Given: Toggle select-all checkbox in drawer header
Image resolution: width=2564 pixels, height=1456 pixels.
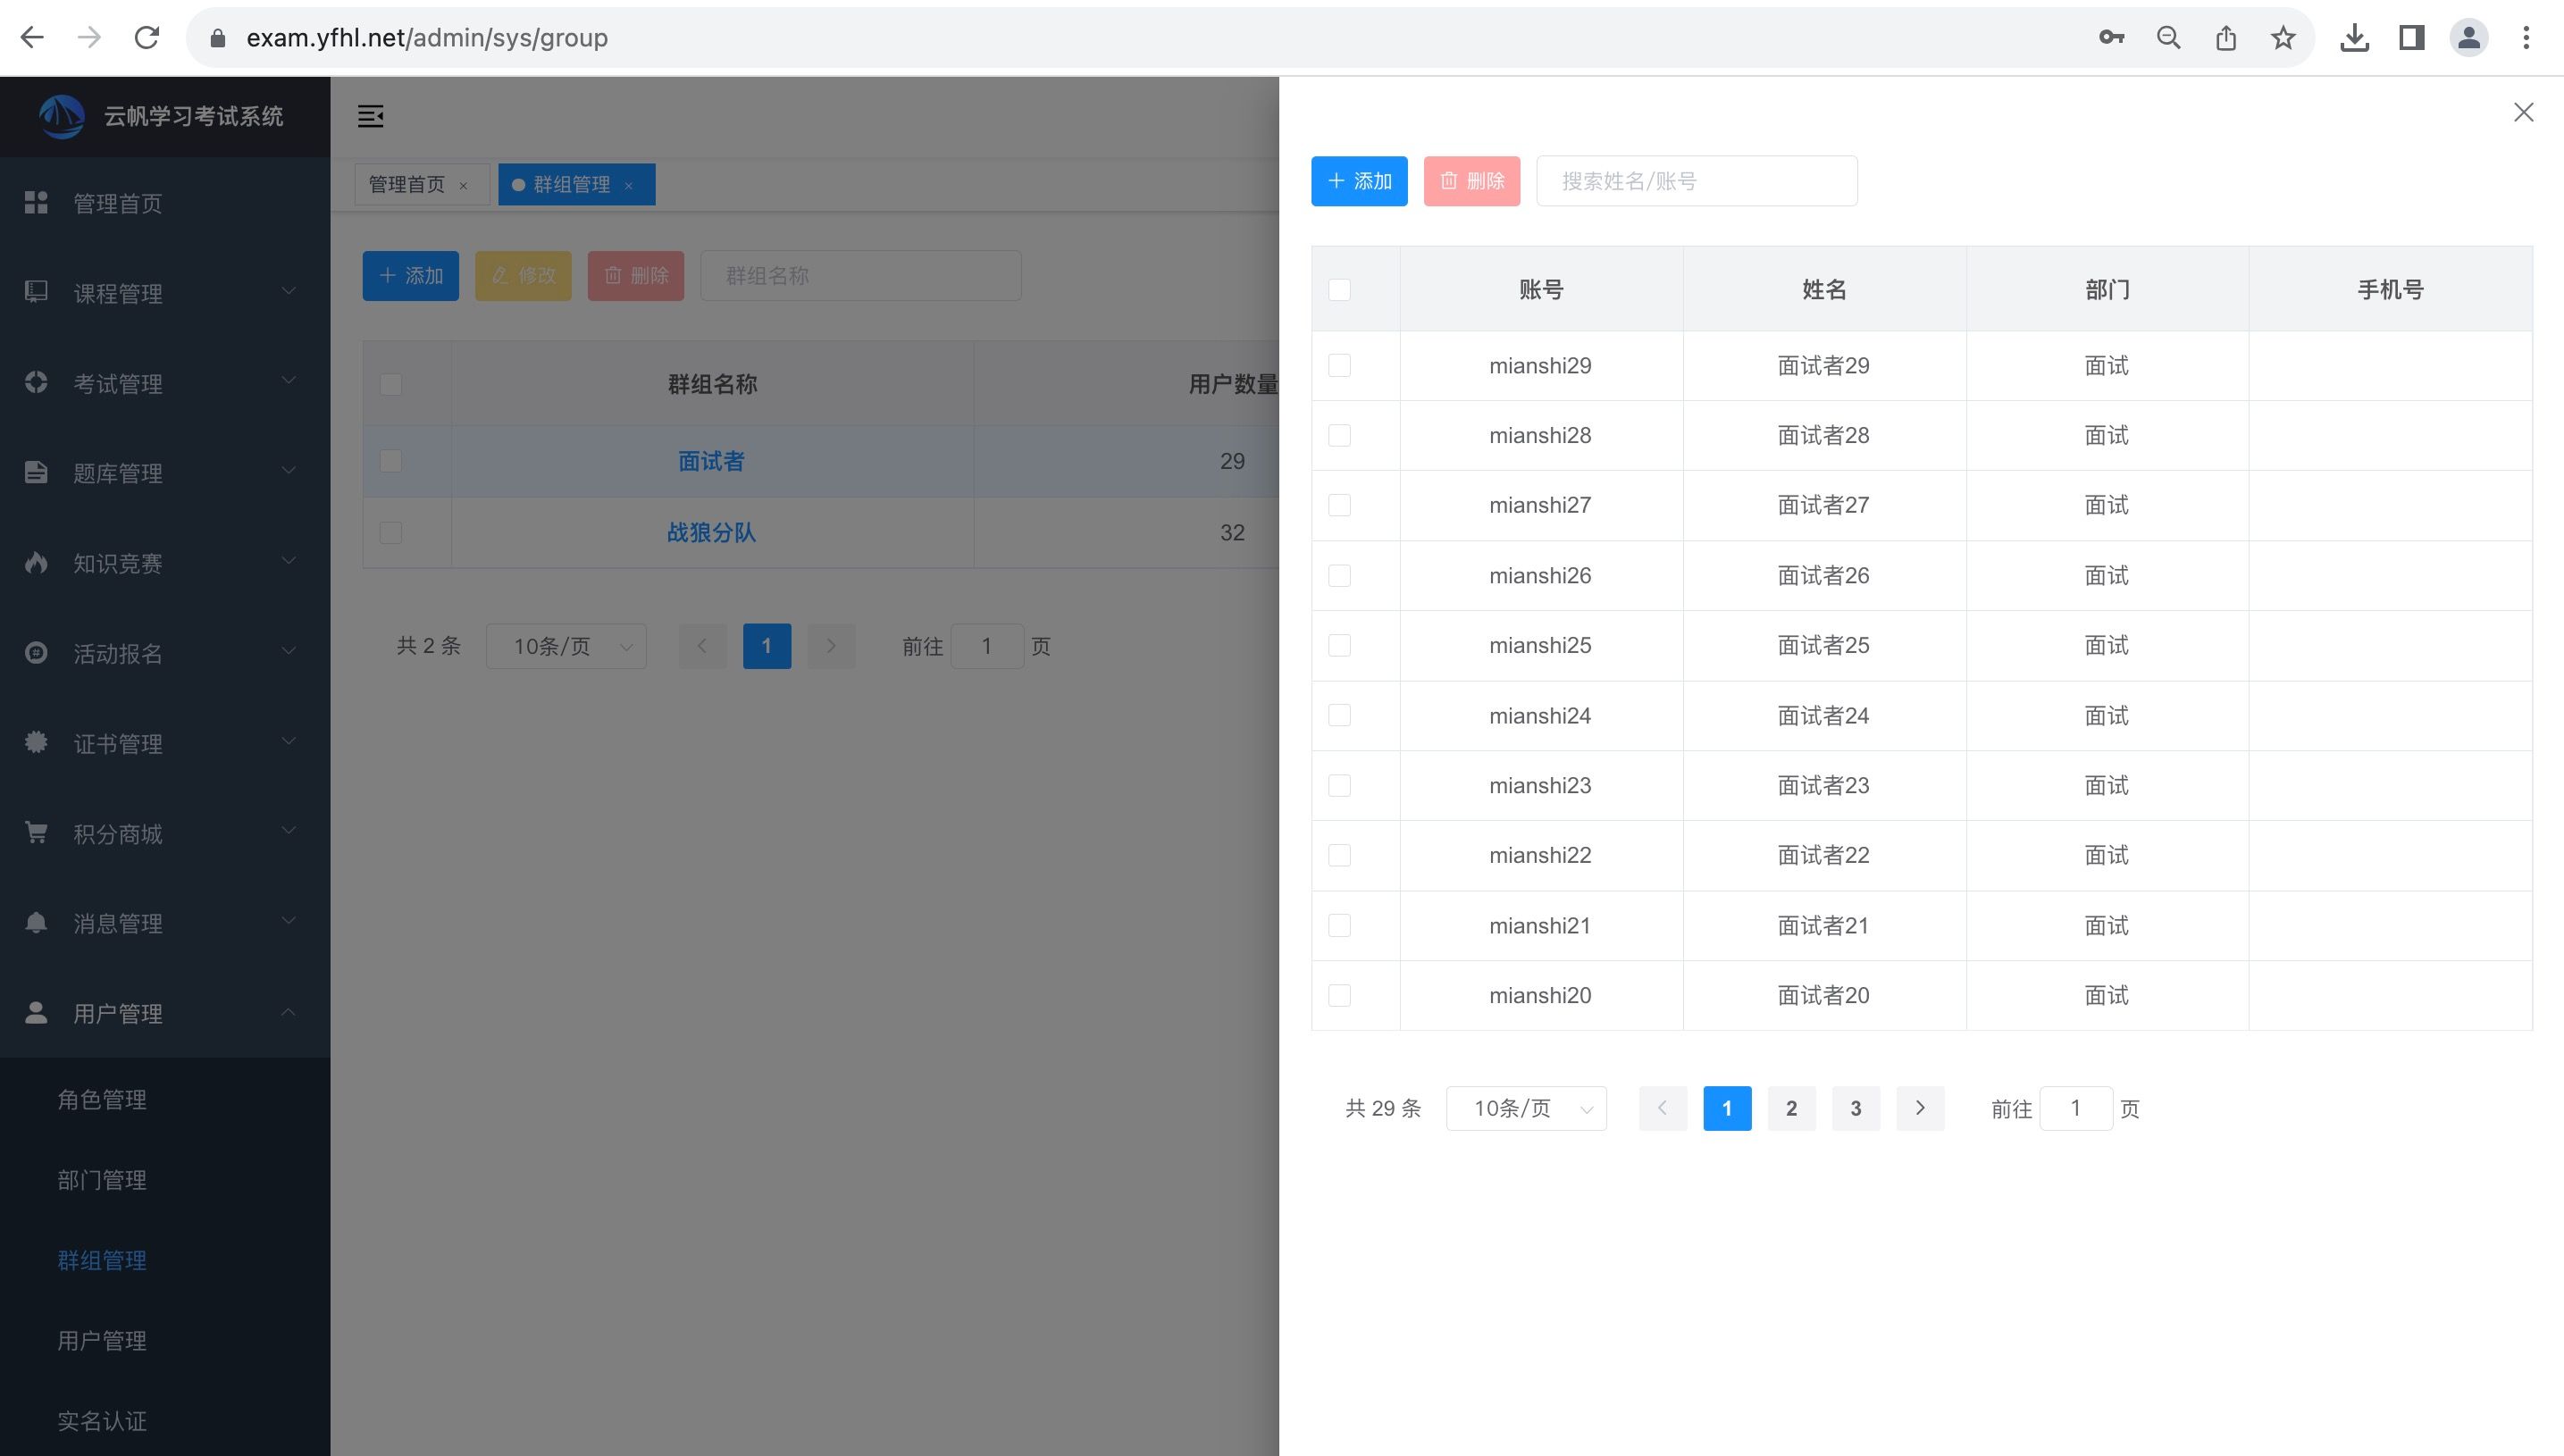Looking at the screenshot, I should [1339, 290].
